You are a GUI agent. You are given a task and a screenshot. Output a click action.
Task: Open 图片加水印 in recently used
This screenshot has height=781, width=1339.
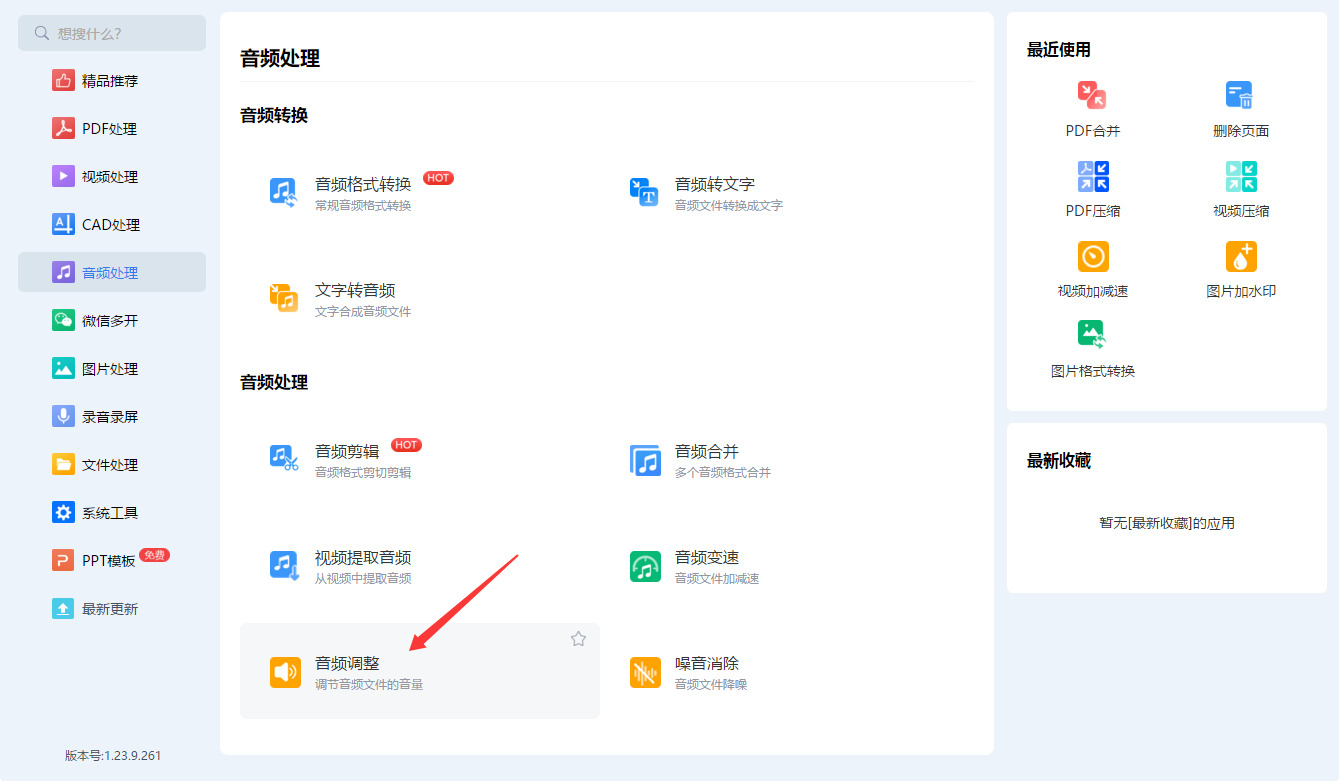pyautogui.click(x=1241, y=257)
